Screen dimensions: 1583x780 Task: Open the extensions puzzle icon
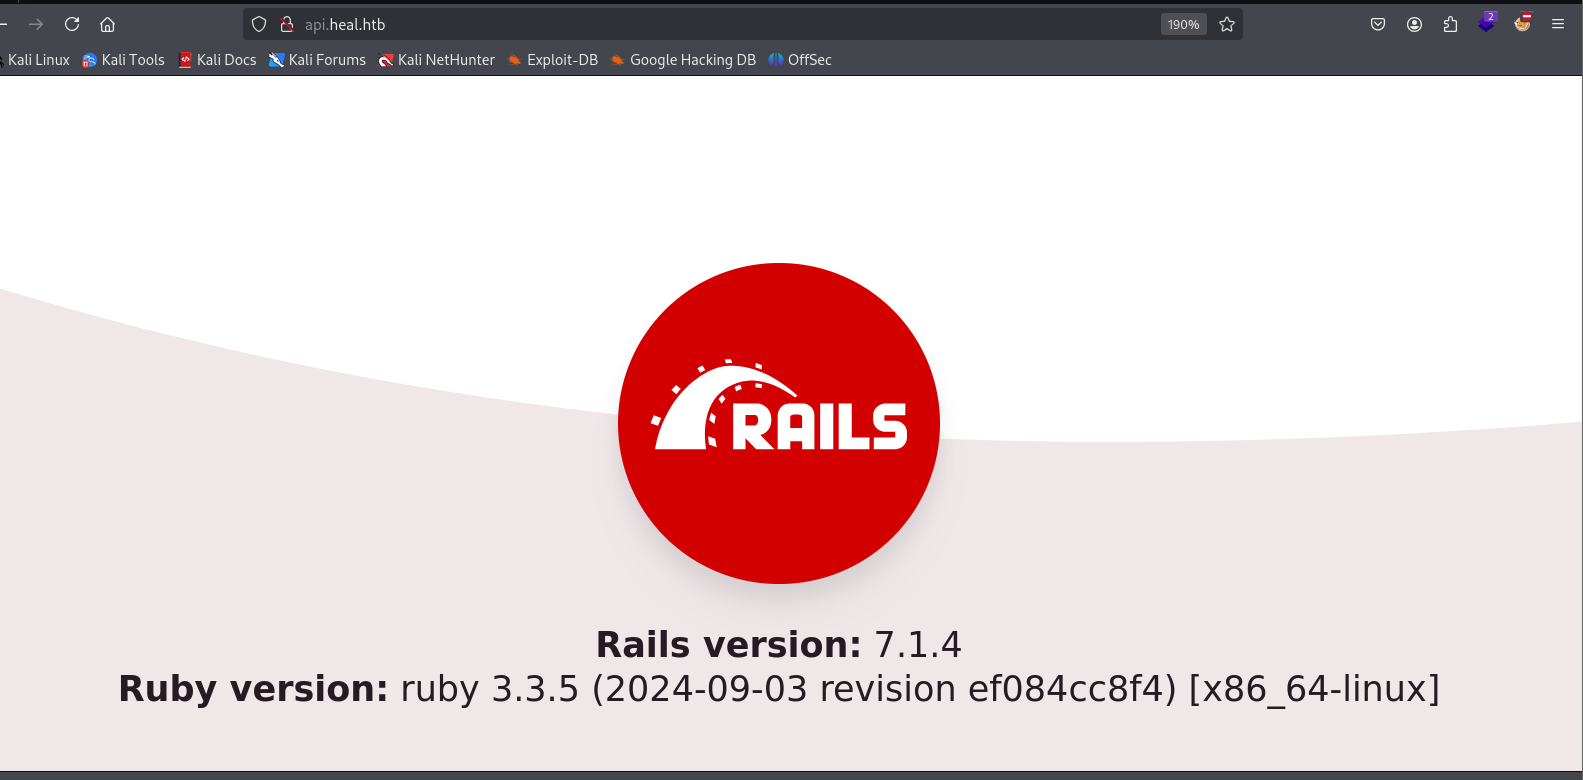point(1450,24)
